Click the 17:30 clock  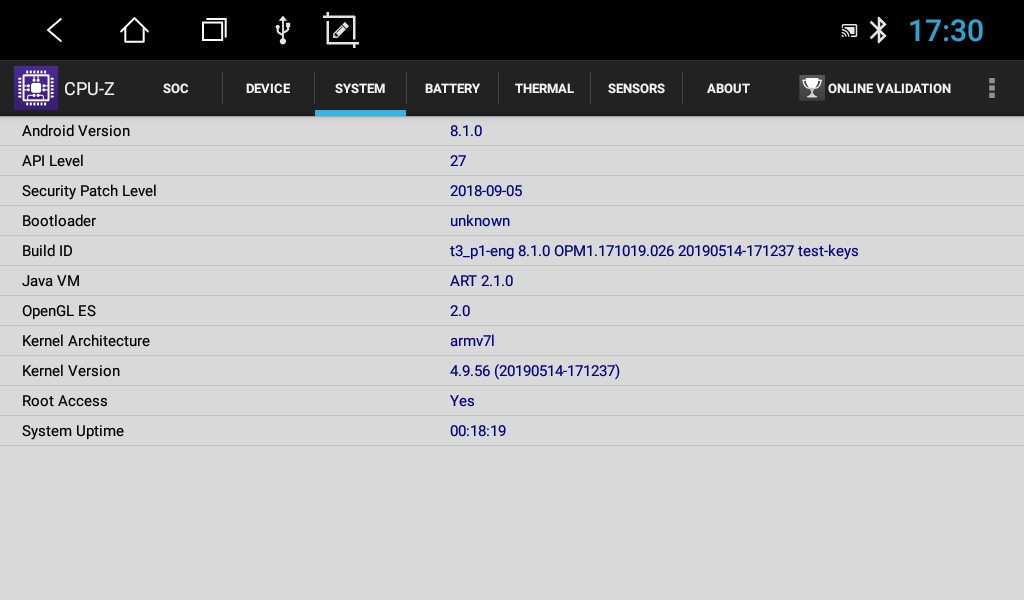pos(946,31)
